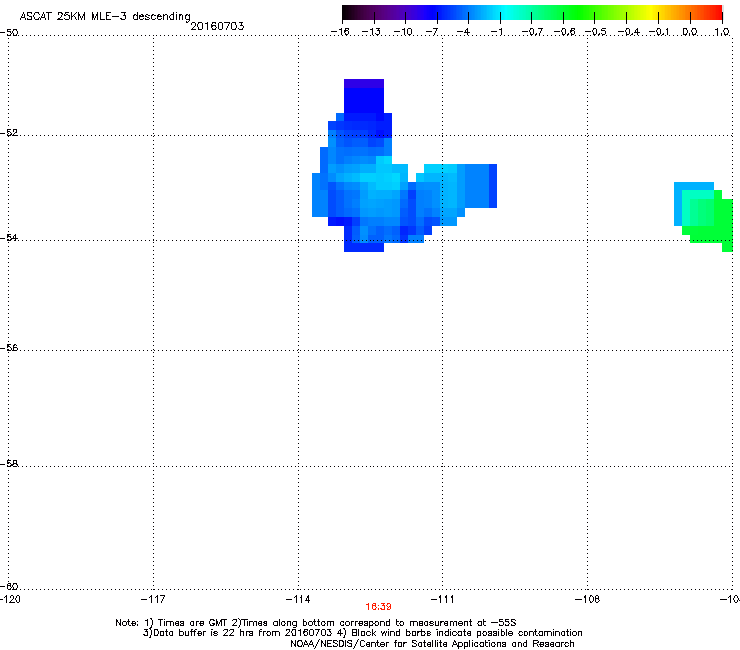Click the -16 colorbar label
740x650 pixels.
340,32
